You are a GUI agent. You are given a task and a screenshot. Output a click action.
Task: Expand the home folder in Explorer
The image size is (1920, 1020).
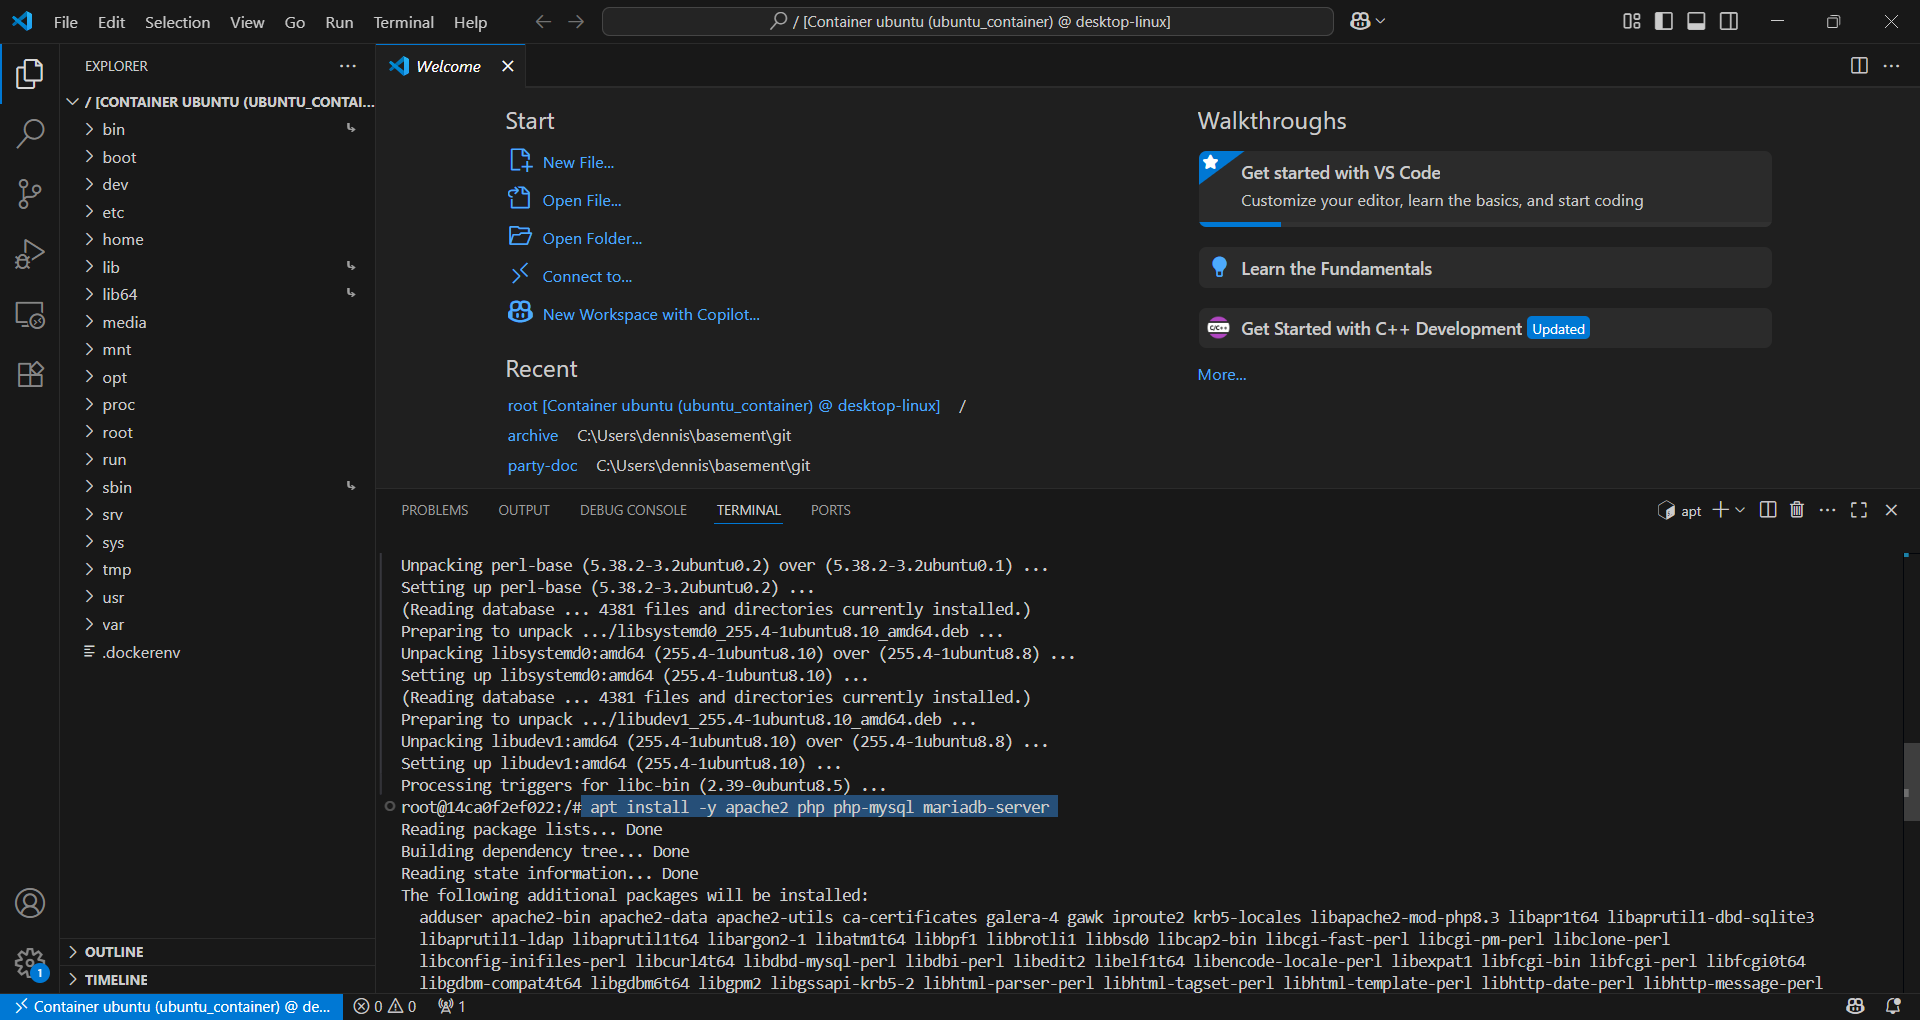(126, 239)
